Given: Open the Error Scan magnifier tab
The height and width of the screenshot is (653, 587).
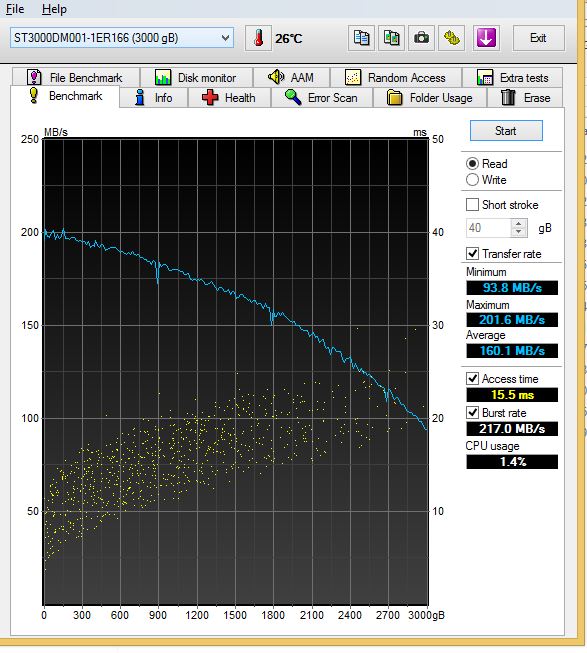Looking at the screenshot, I should [x=322, y=98].
